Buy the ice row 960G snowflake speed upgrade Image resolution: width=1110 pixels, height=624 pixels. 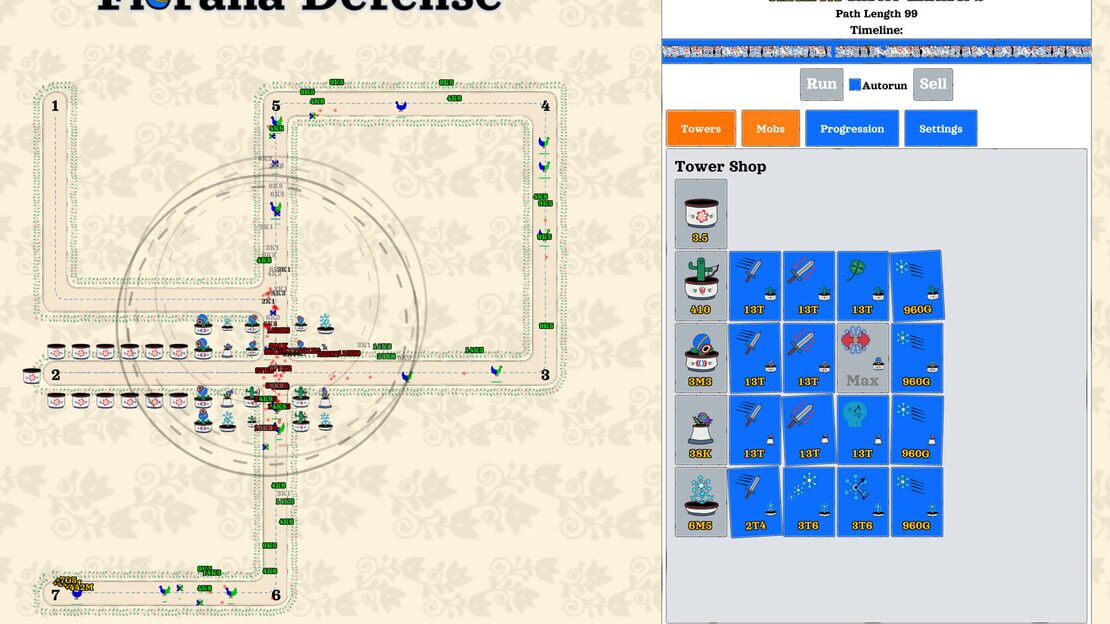[x=917, y=501]
